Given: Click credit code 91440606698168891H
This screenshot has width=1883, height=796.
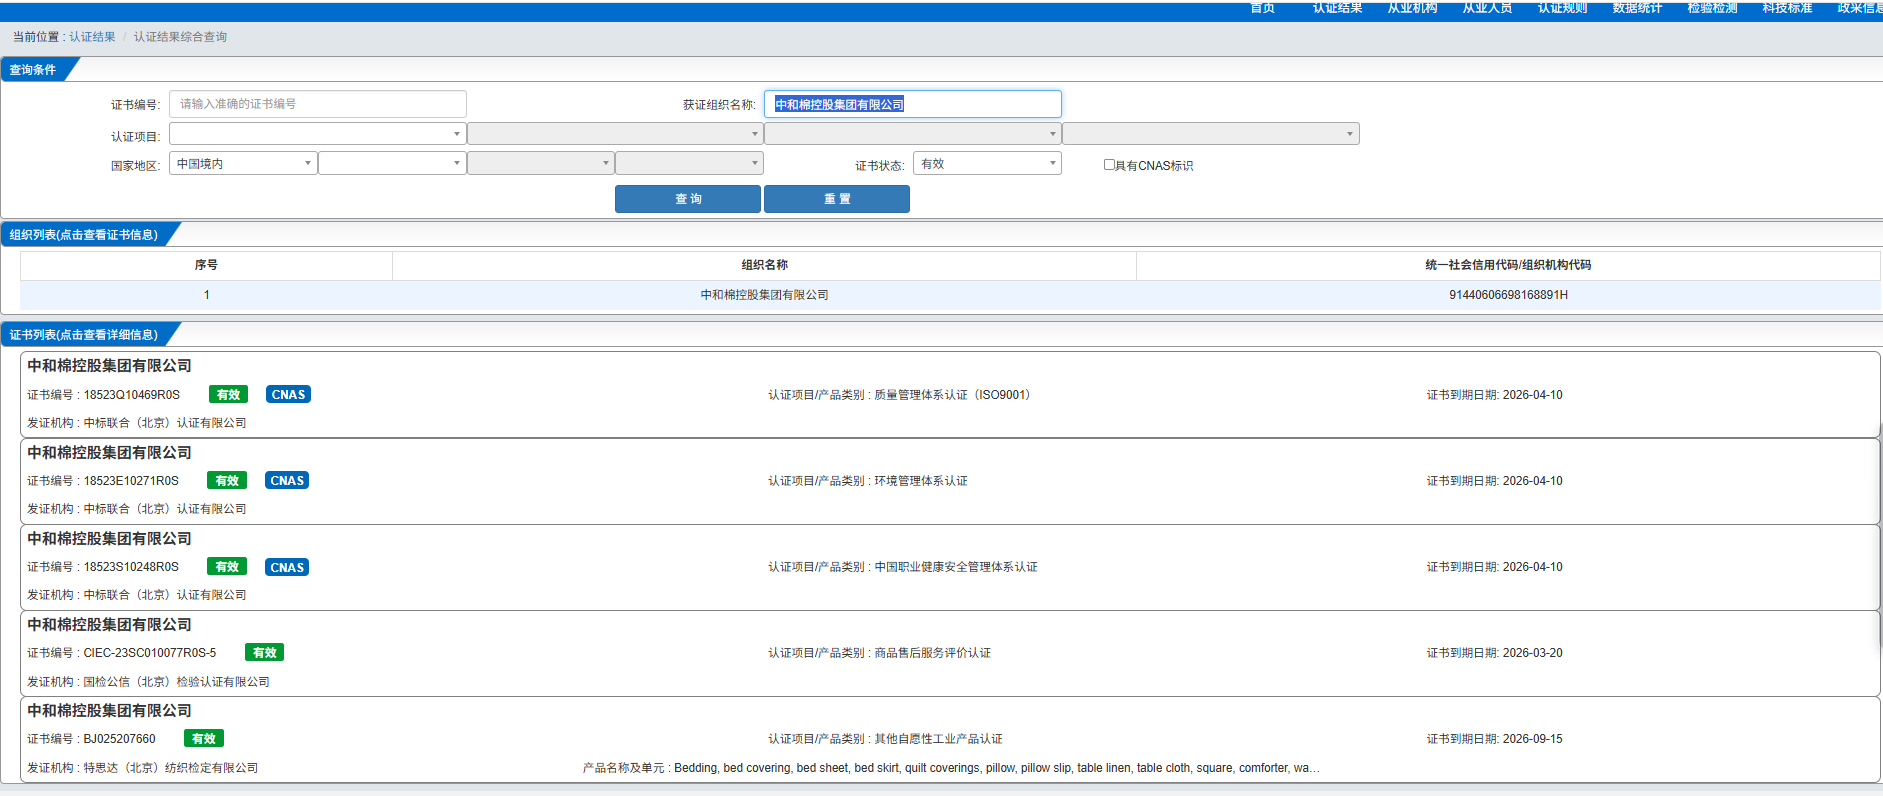Looking at the screenshot, I should pos(1508,295).
